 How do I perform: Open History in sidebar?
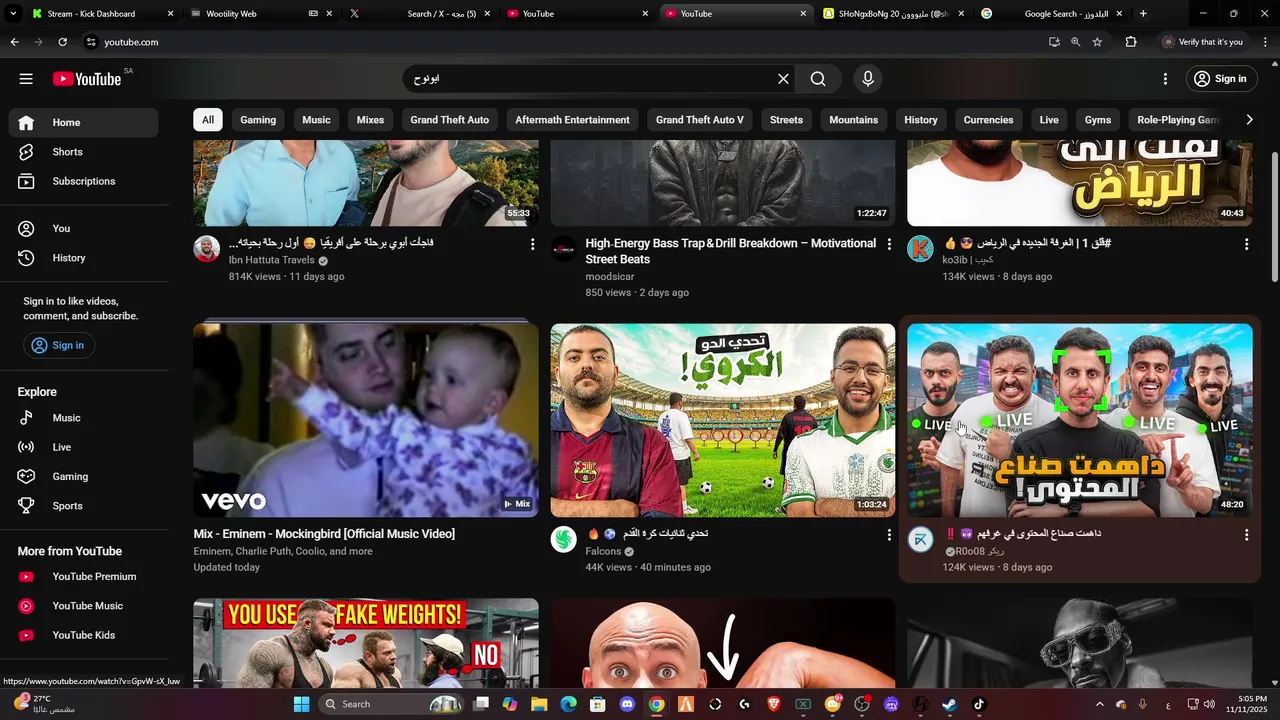click(x=84, y=258)
